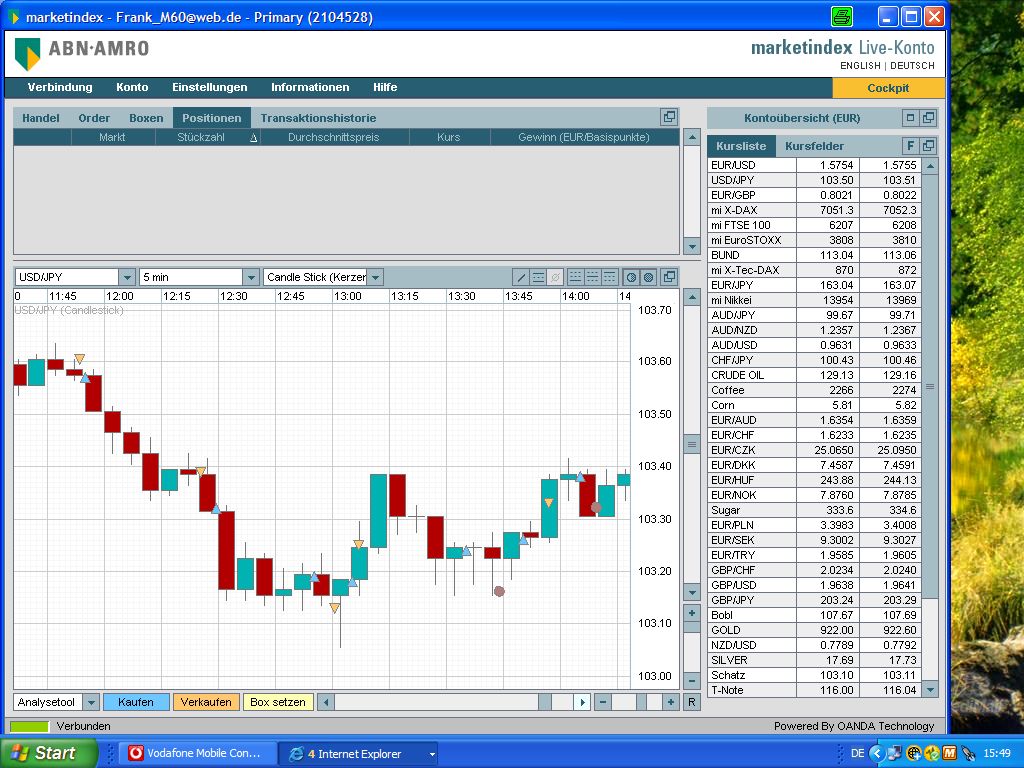The width and height of the screenshot is (1024, 768).
Task: Expand the Kontoübersicht panel
Action: tap(910, 118)
